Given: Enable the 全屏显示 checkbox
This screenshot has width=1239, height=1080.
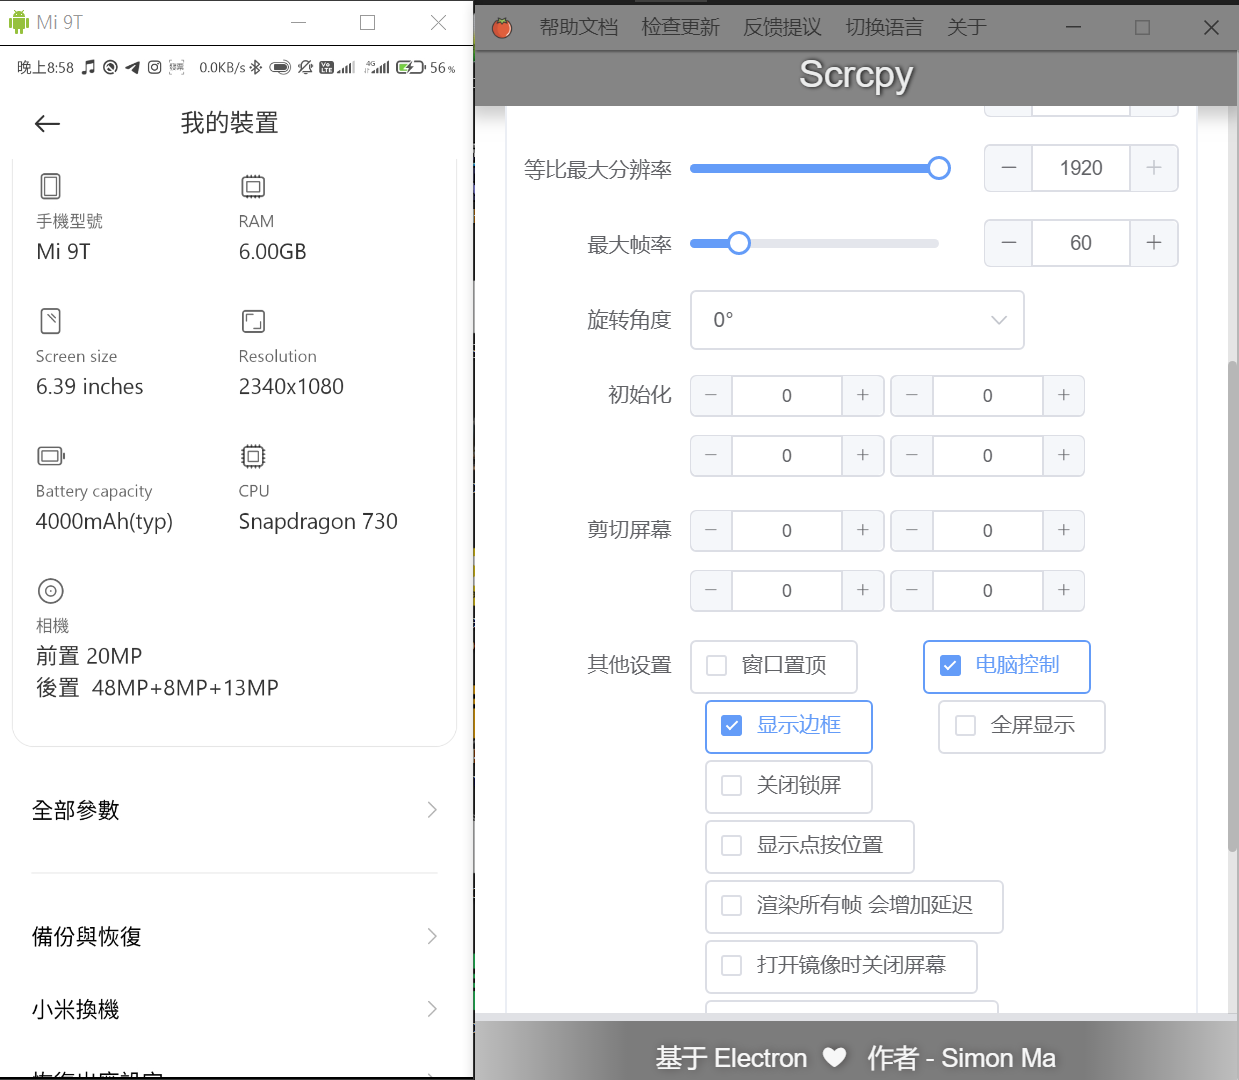Looking at the screenshot, I should (965, 725).
